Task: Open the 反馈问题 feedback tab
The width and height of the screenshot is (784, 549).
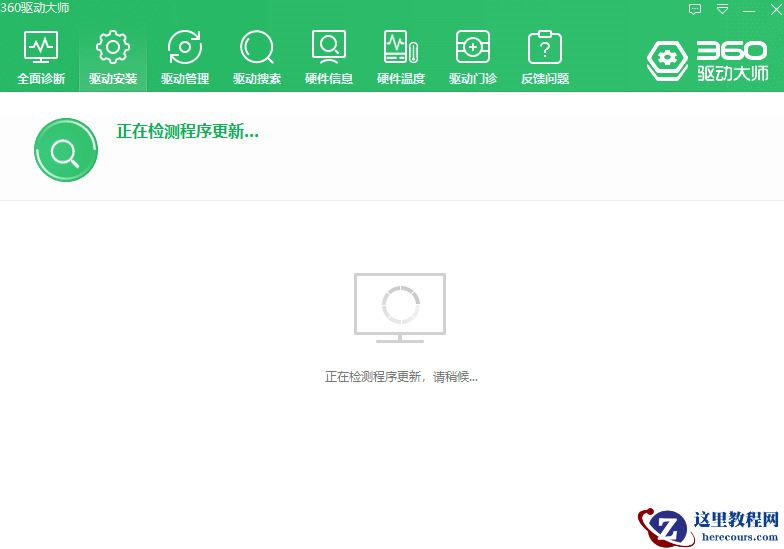Action: point(545,58)
